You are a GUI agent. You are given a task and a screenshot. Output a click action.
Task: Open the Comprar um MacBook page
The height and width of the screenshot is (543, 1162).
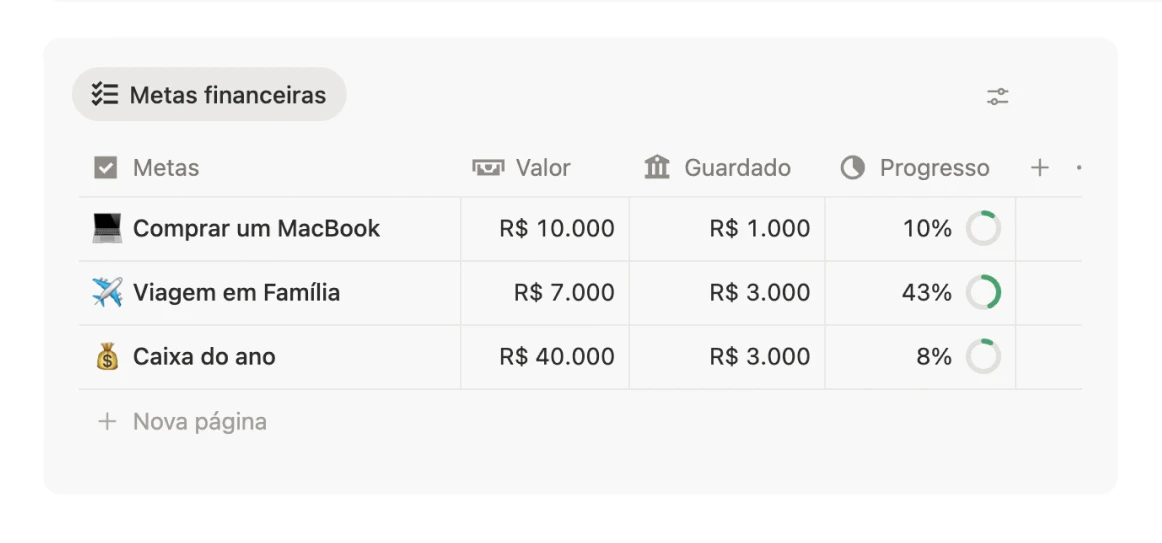pyautogui.click(x=256, y=229)
